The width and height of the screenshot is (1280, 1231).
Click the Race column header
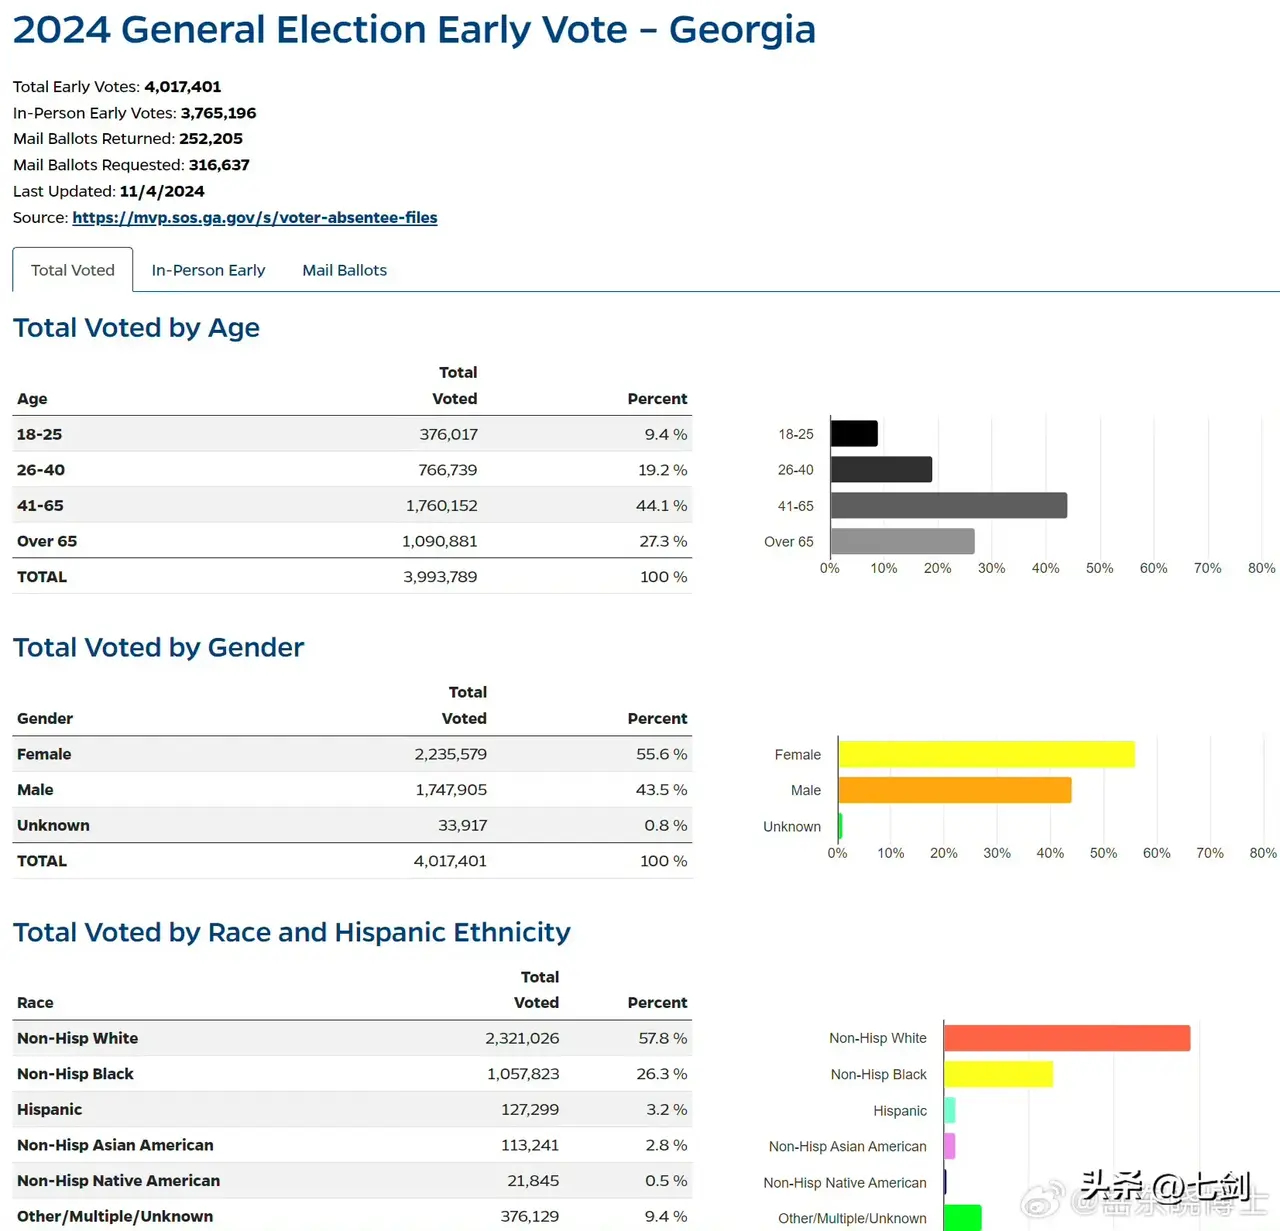pyautogui.click(x=35, y=1002)
